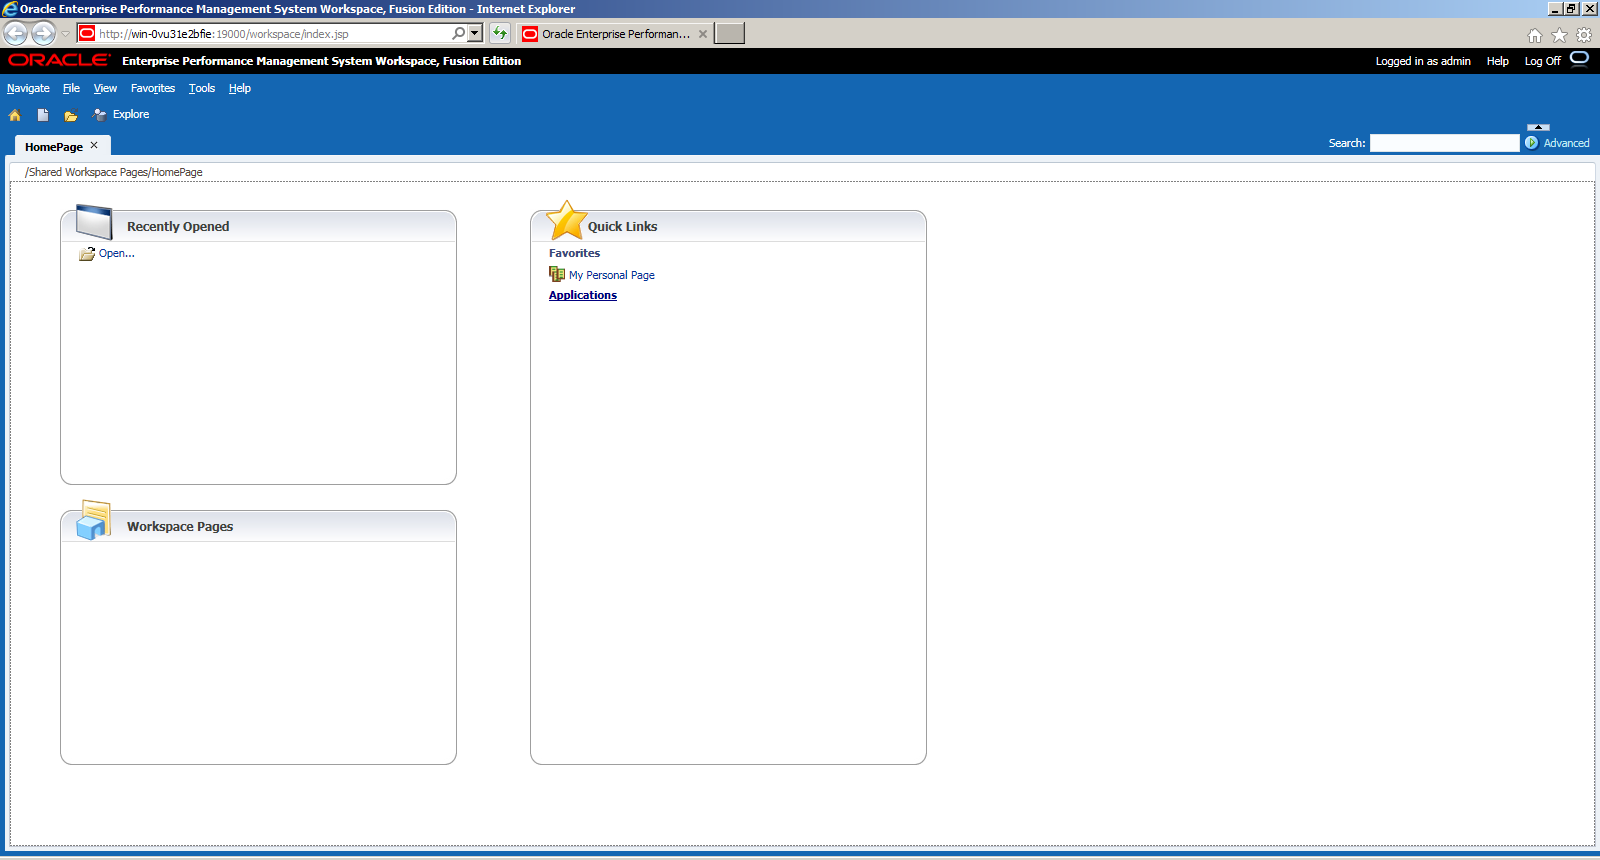The height and width of the screenshot is (860, 1600).
Task: Click the Home page toolbar icon
Action: (15, 115)
